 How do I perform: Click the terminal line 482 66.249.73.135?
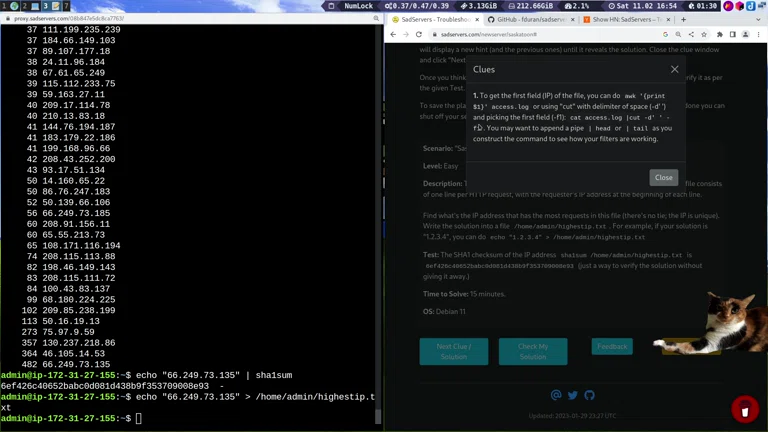[x=68, y=364]
